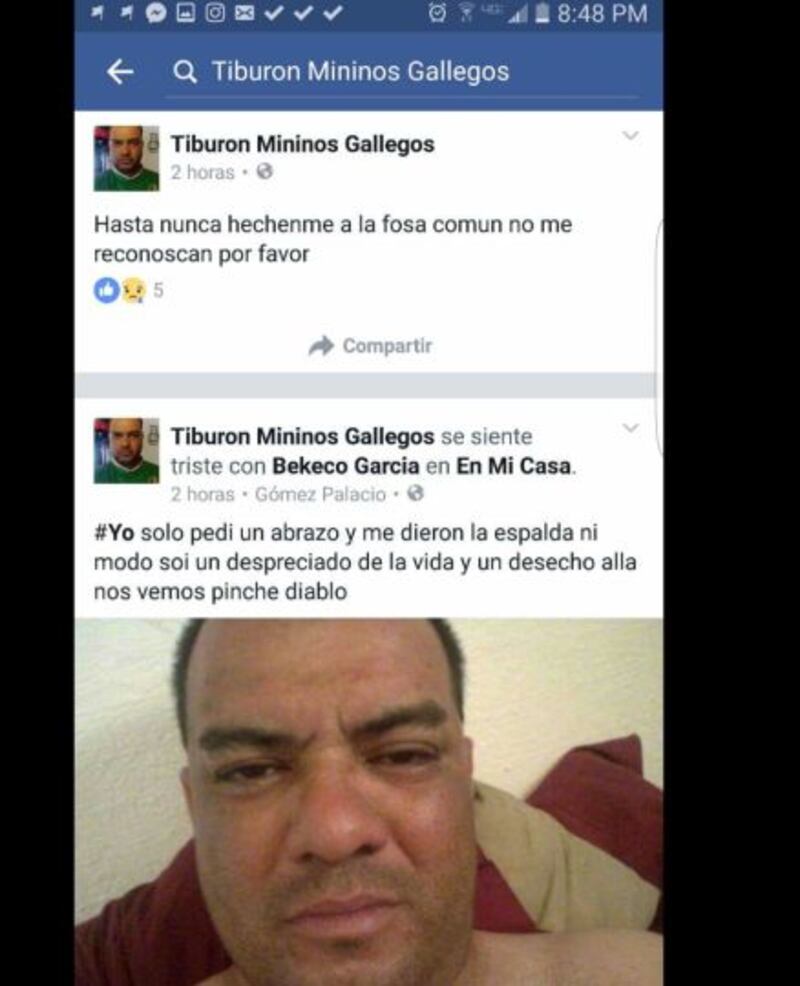The image size is (800, 986).
Task: Open Tiburon Mininos Gallegos name in first post
Action: [x=303, y=144]
